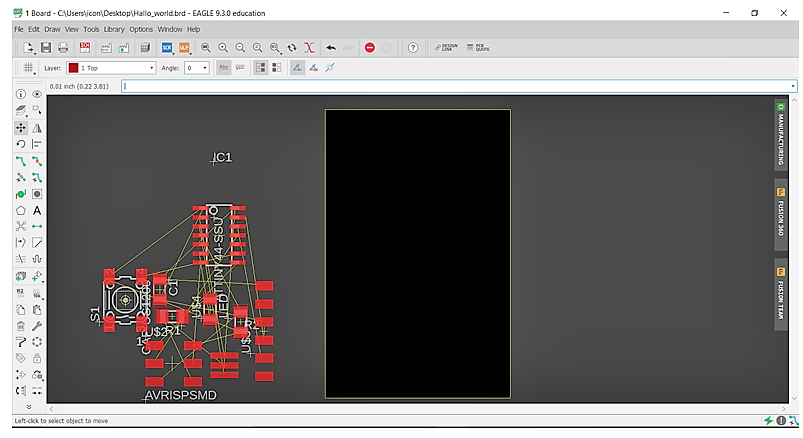Expand the SCR script dropdown

point(174,53)
